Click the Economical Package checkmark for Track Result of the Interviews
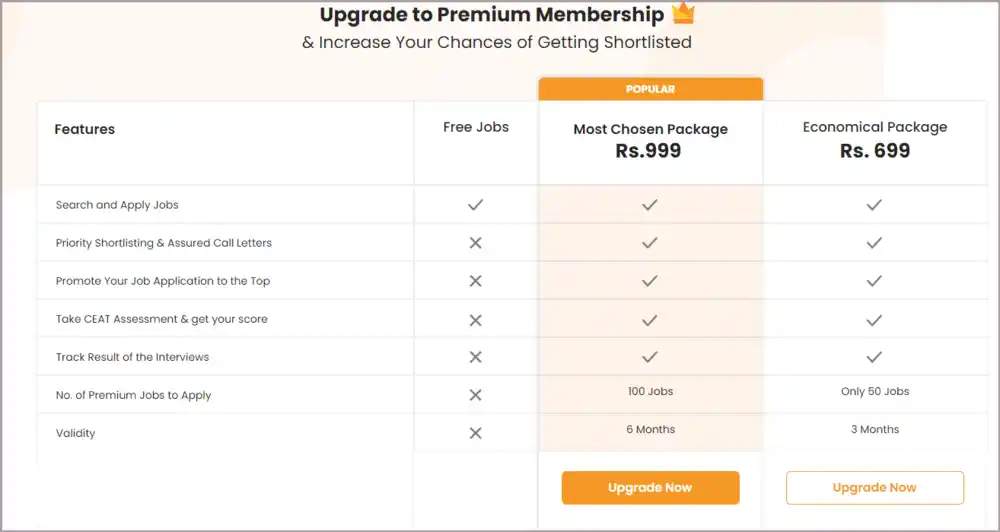Screen dimensions: 1000x532 874,357
